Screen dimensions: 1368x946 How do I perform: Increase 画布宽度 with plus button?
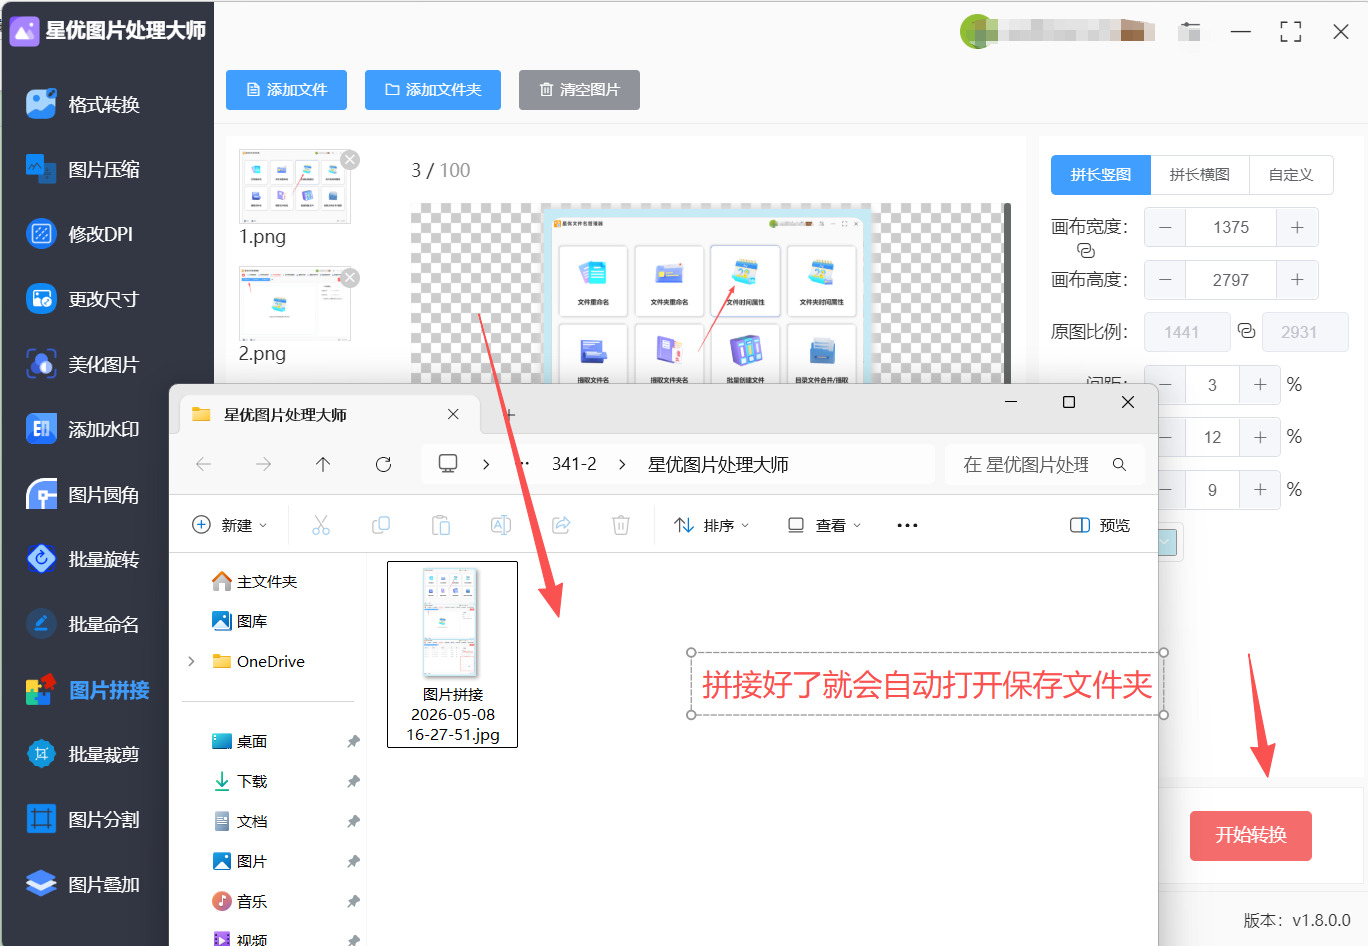tap(1297, 227)
